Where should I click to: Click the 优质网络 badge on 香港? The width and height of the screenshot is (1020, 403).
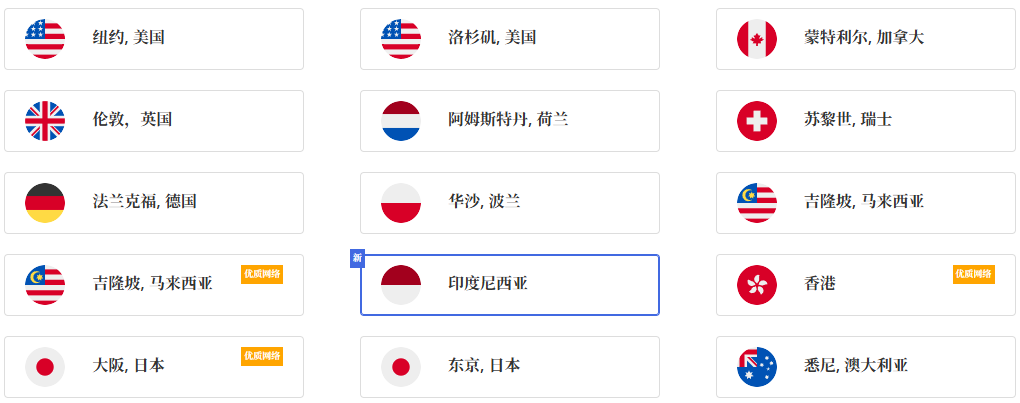pyautogui.click(x=973, y=274)
